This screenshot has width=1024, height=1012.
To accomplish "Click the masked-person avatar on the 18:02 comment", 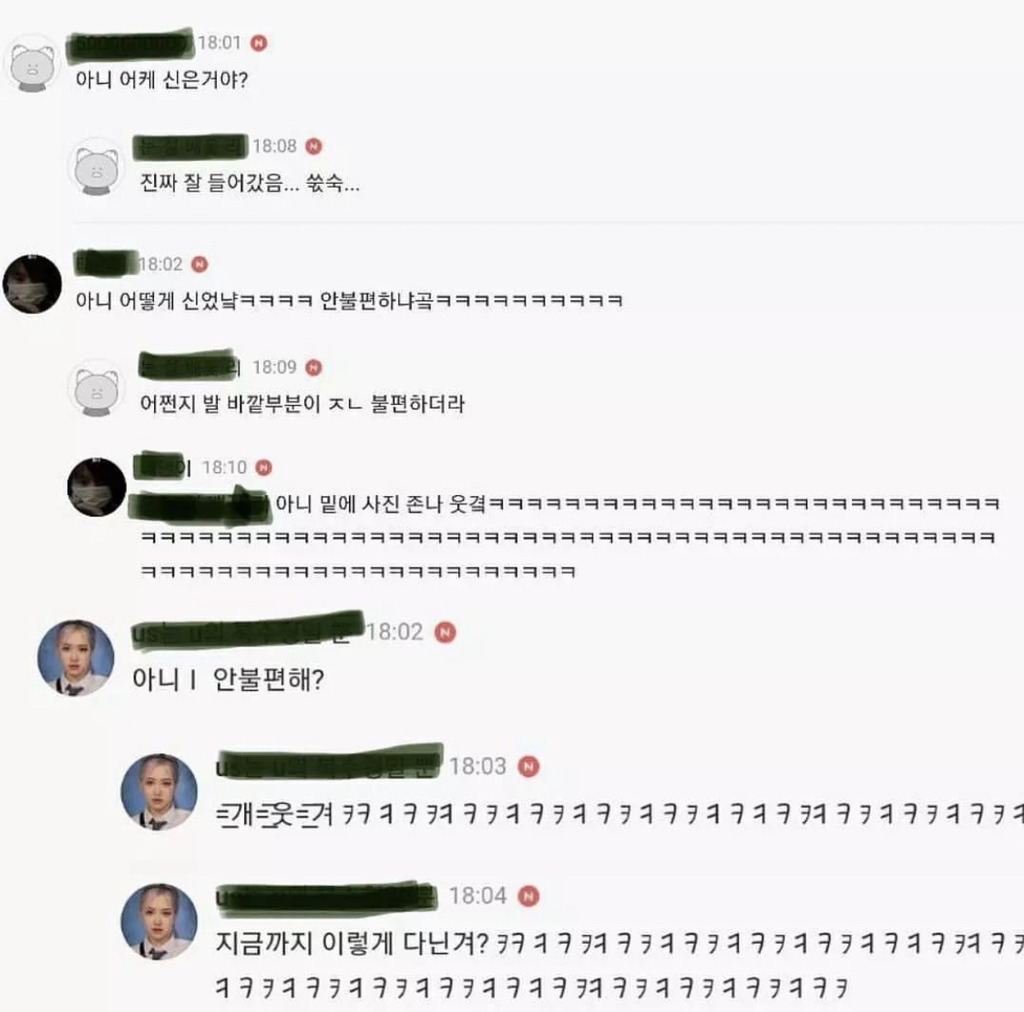I will click(32, 284).
